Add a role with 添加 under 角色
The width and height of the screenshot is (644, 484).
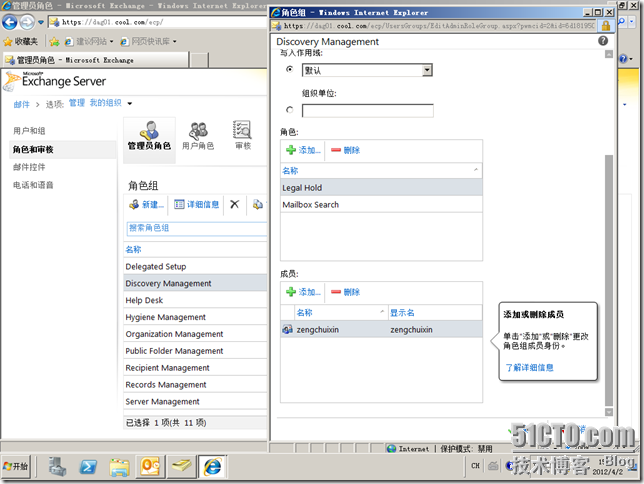coord(303,150)
